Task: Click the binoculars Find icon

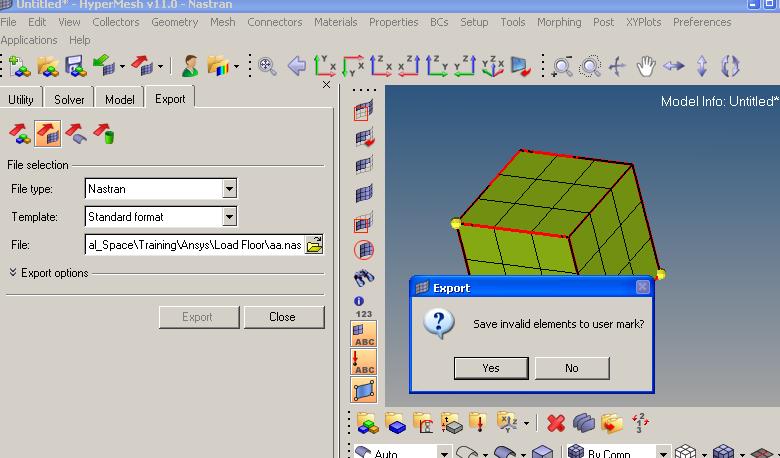Action: pyautogui.click(x=364, y=278)
